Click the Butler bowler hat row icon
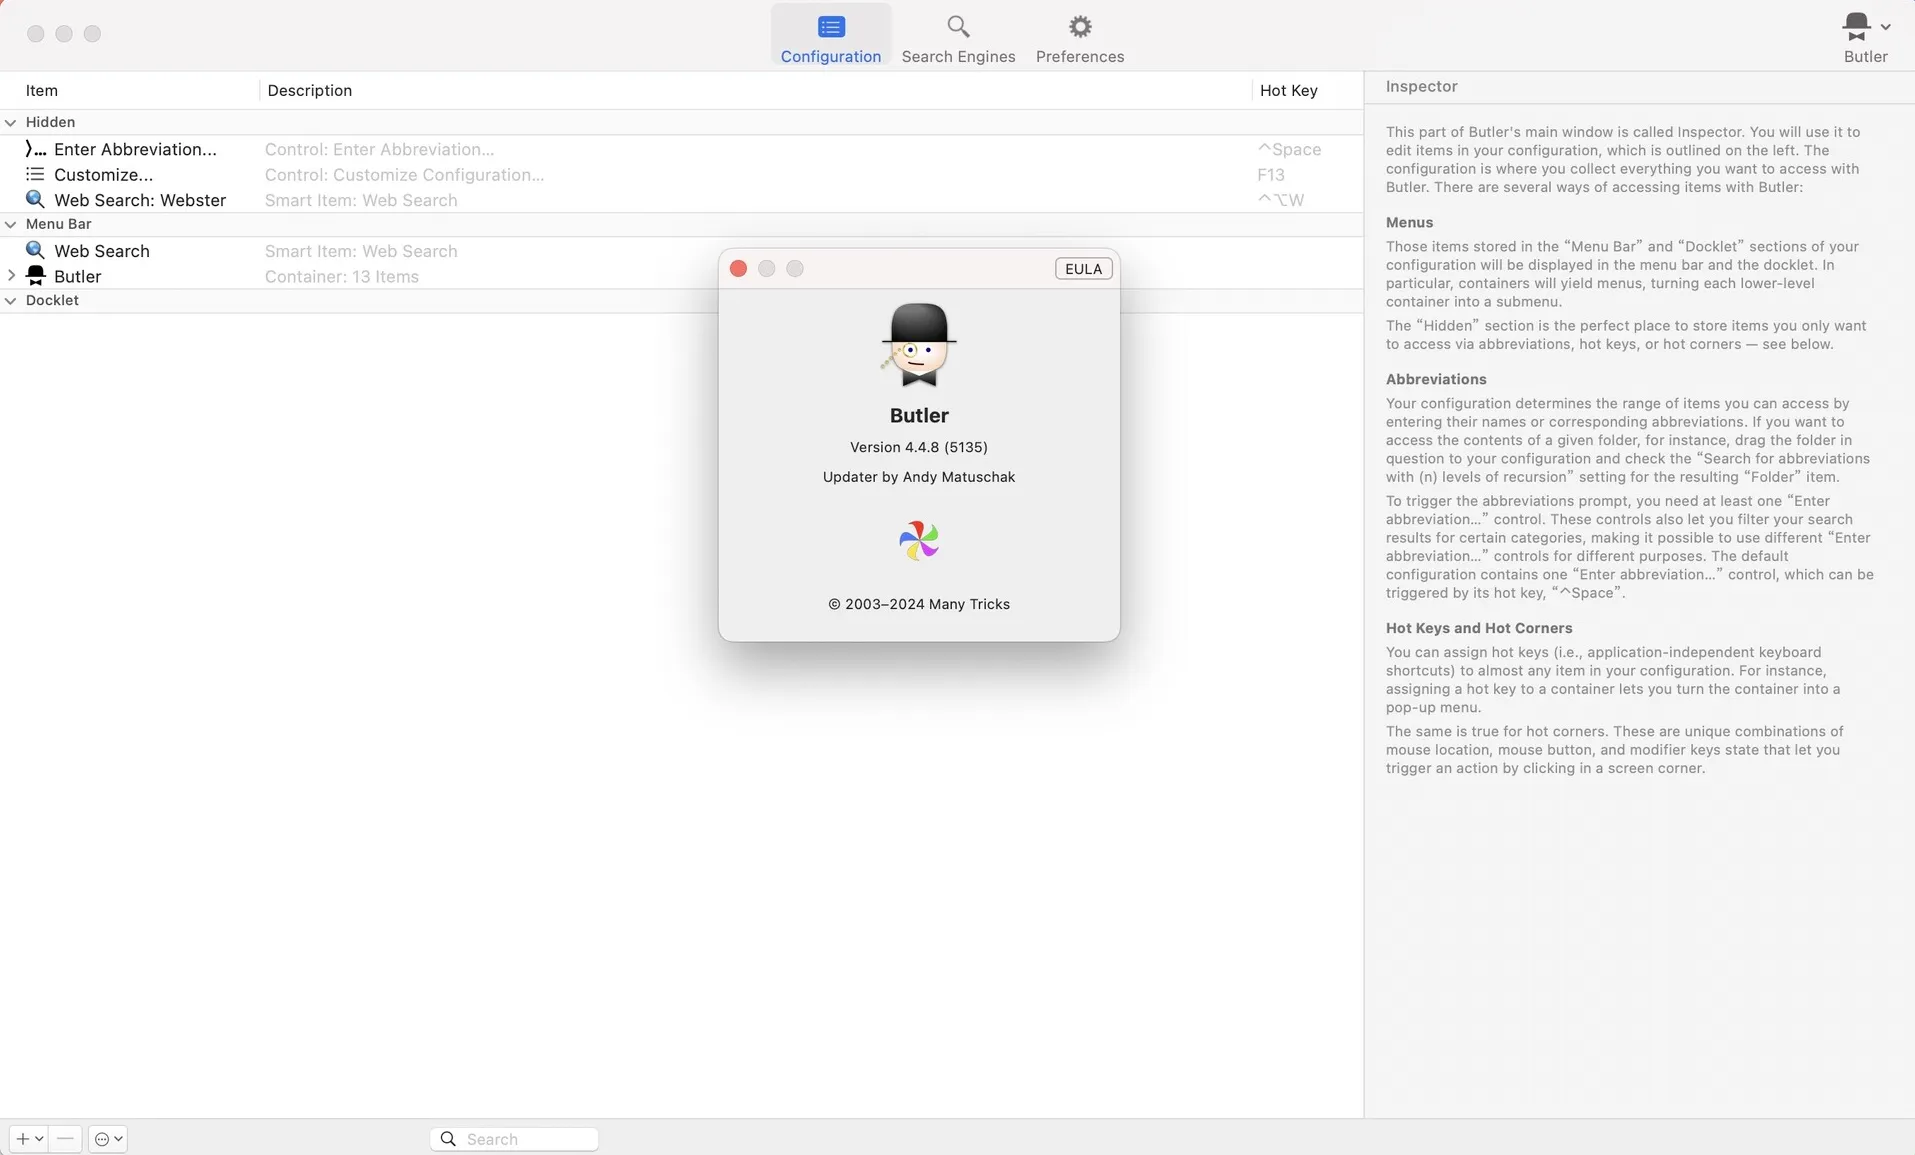The image size is (1915, 1155). (35, 275)
